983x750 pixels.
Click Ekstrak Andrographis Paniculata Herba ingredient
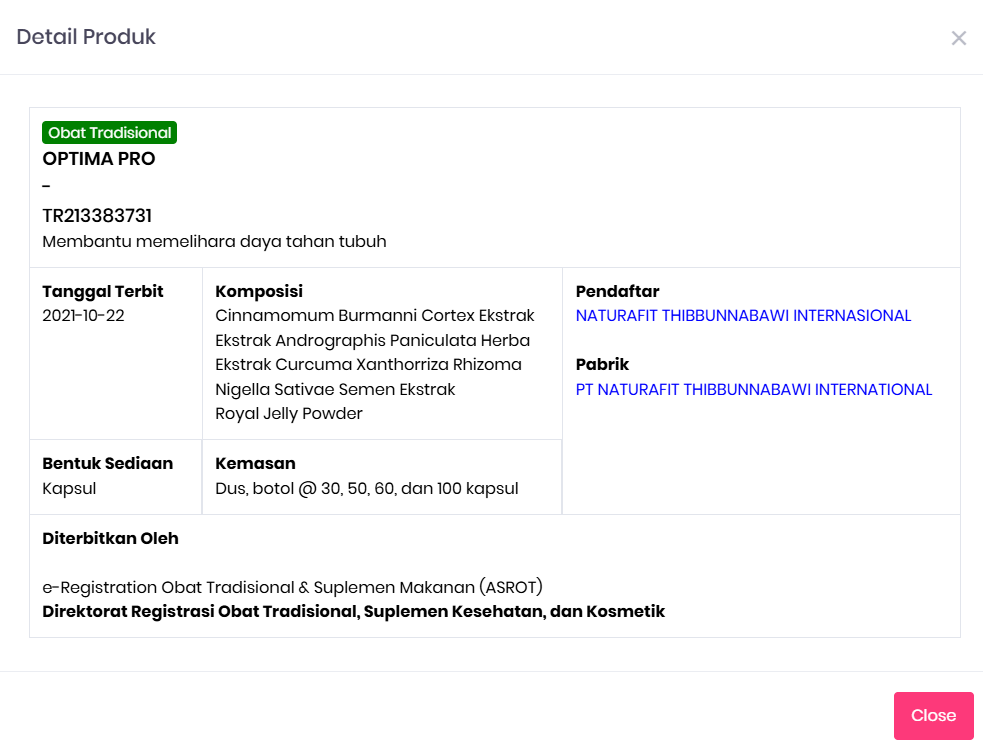372,340
